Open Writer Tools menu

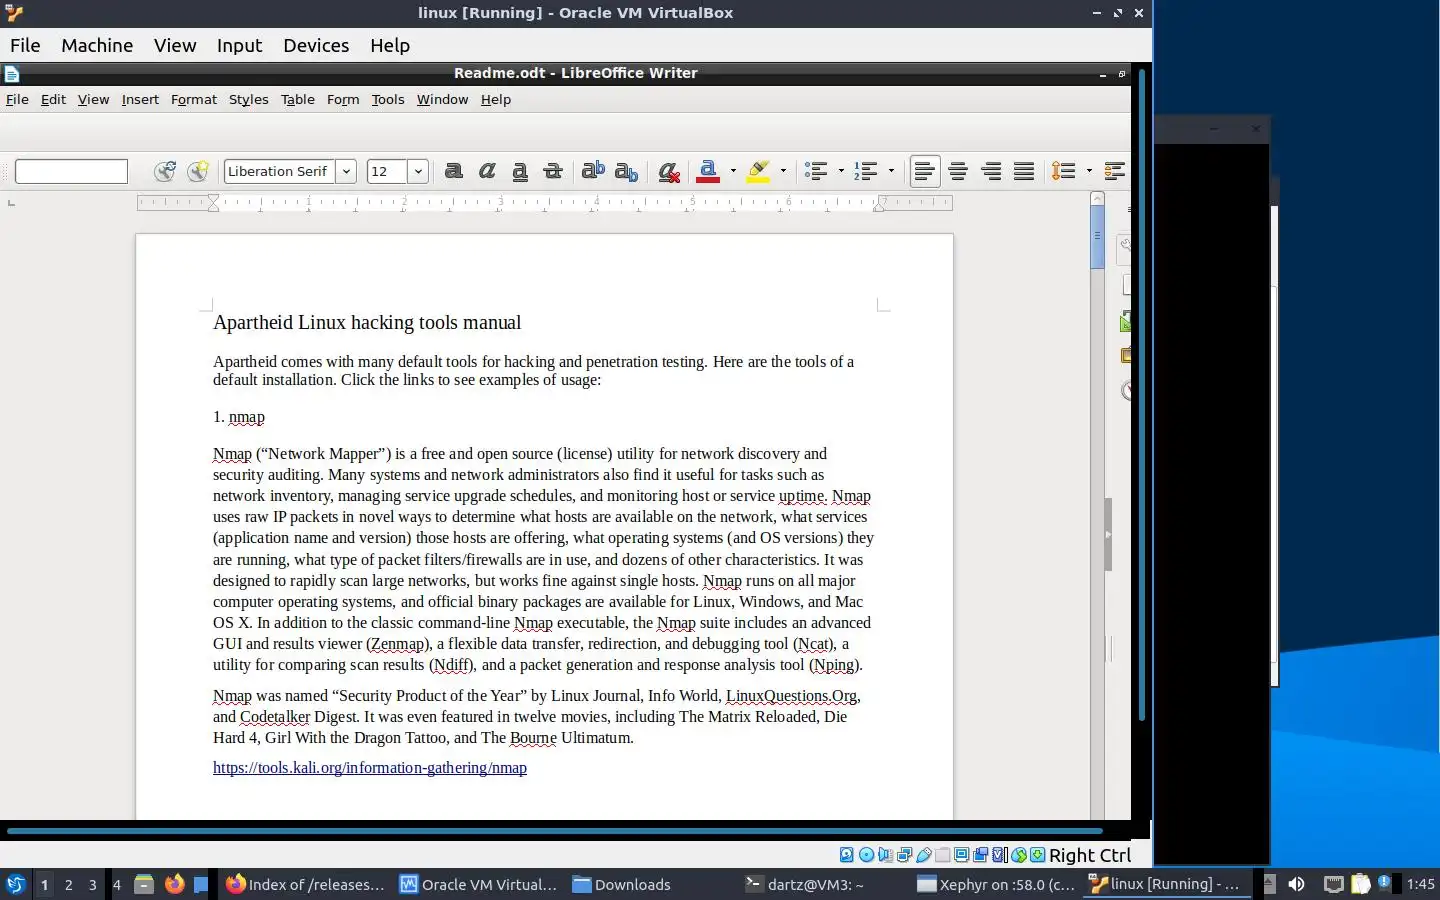(x=388, y=99)
